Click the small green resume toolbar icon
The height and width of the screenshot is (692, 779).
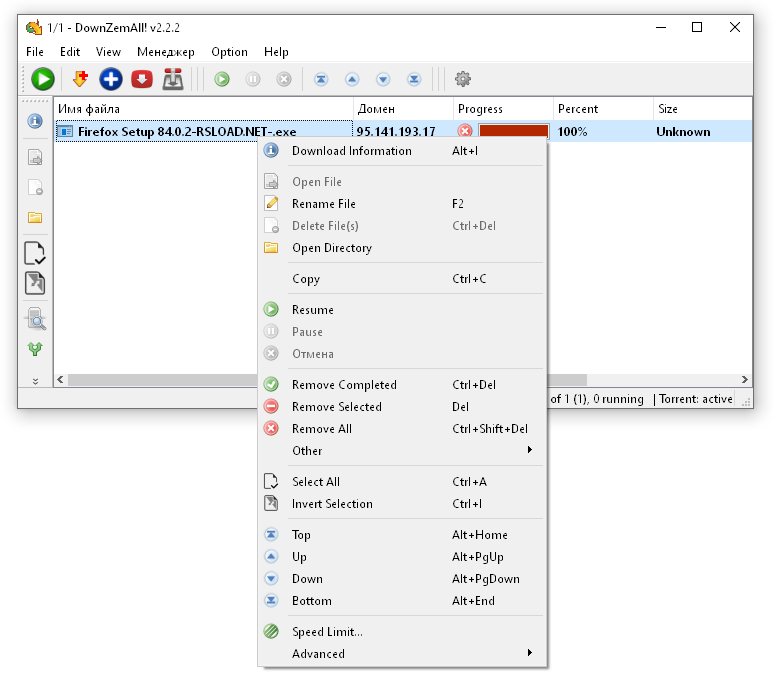tap(222, 79)
